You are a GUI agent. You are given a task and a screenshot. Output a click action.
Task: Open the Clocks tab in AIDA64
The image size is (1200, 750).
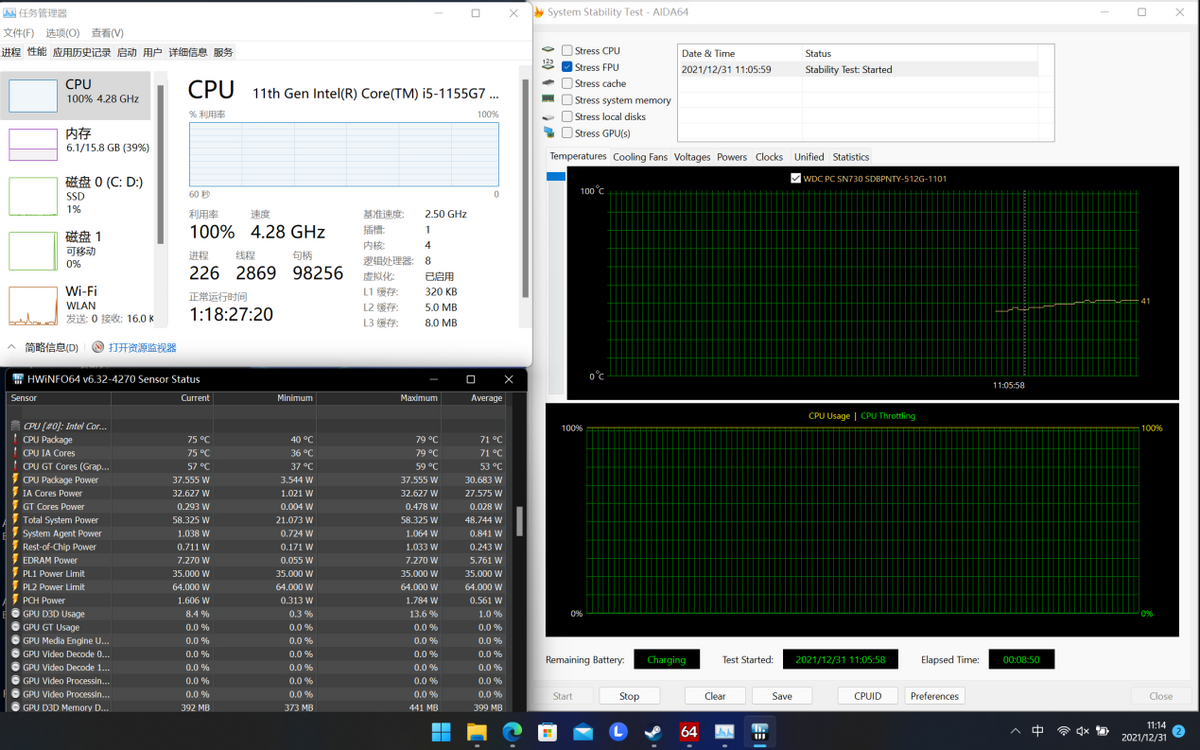click(x=769, y=157)
